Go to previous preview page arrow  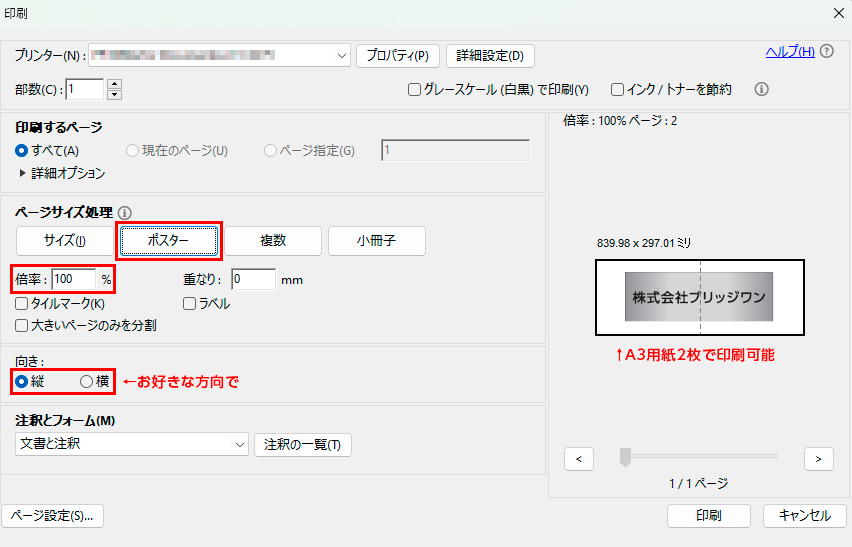coord(579,459)
